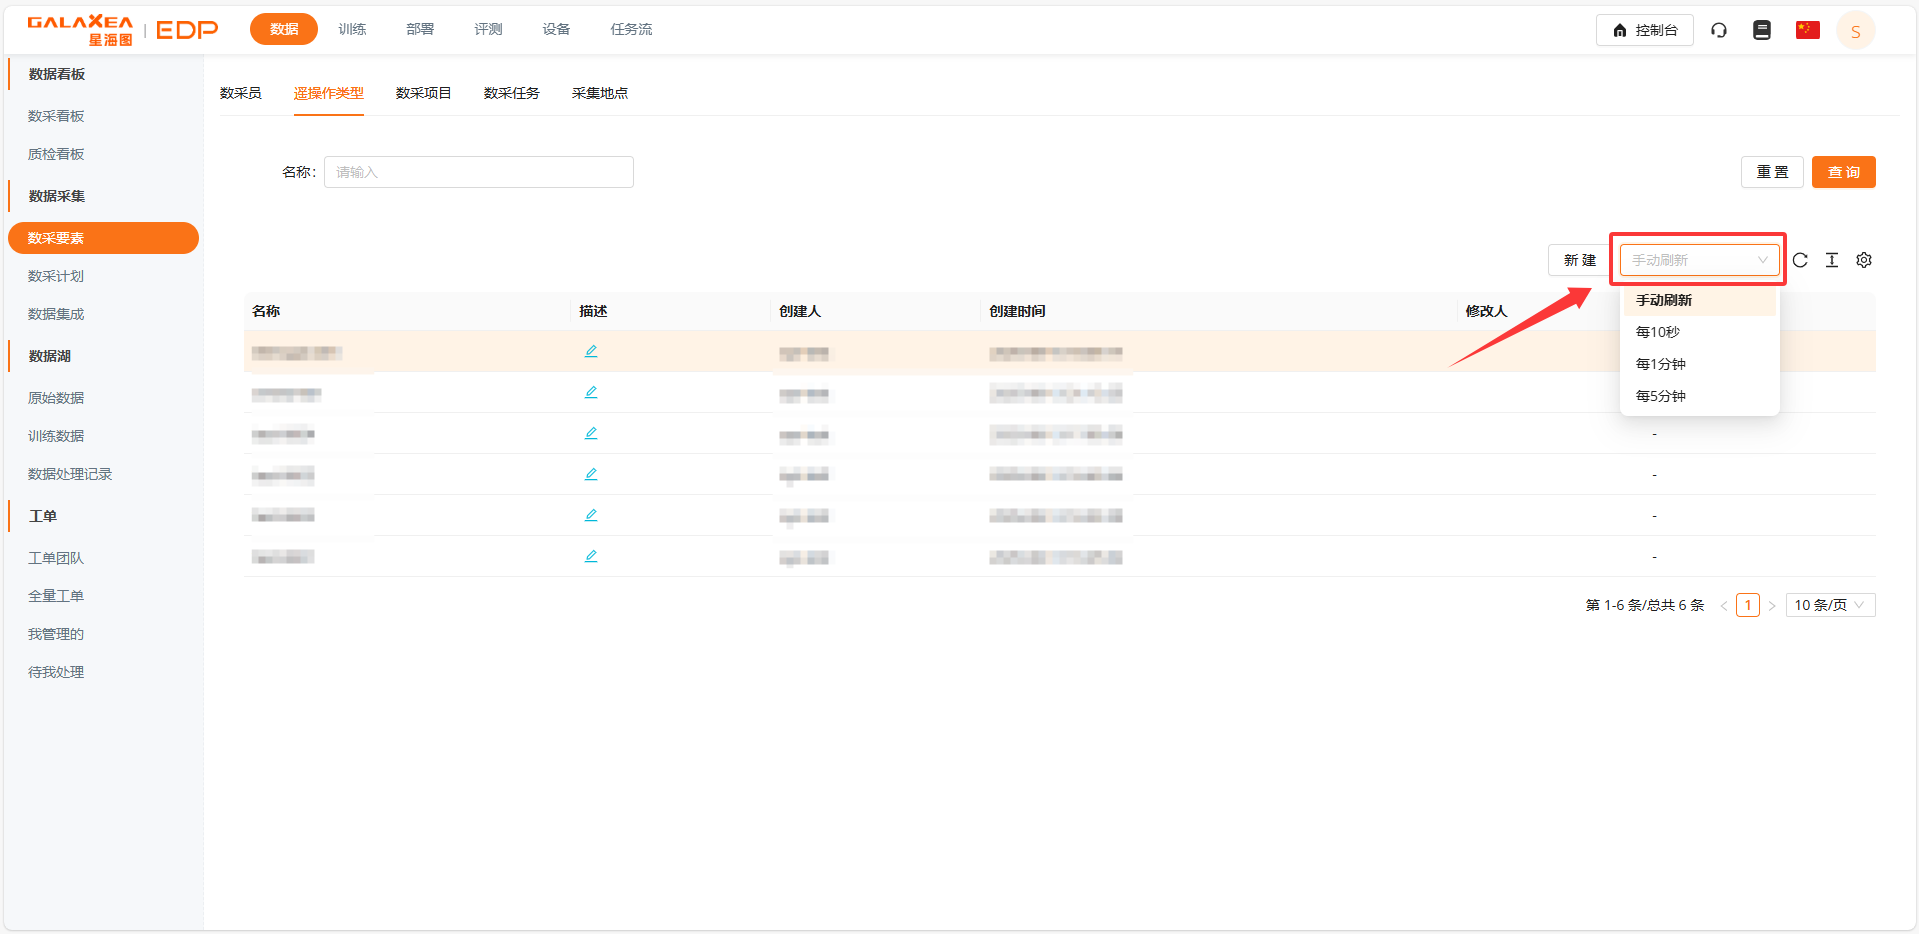The image size is (1919, 934).
Task: Click the user avatar S icon
Action: (1855, 31)
